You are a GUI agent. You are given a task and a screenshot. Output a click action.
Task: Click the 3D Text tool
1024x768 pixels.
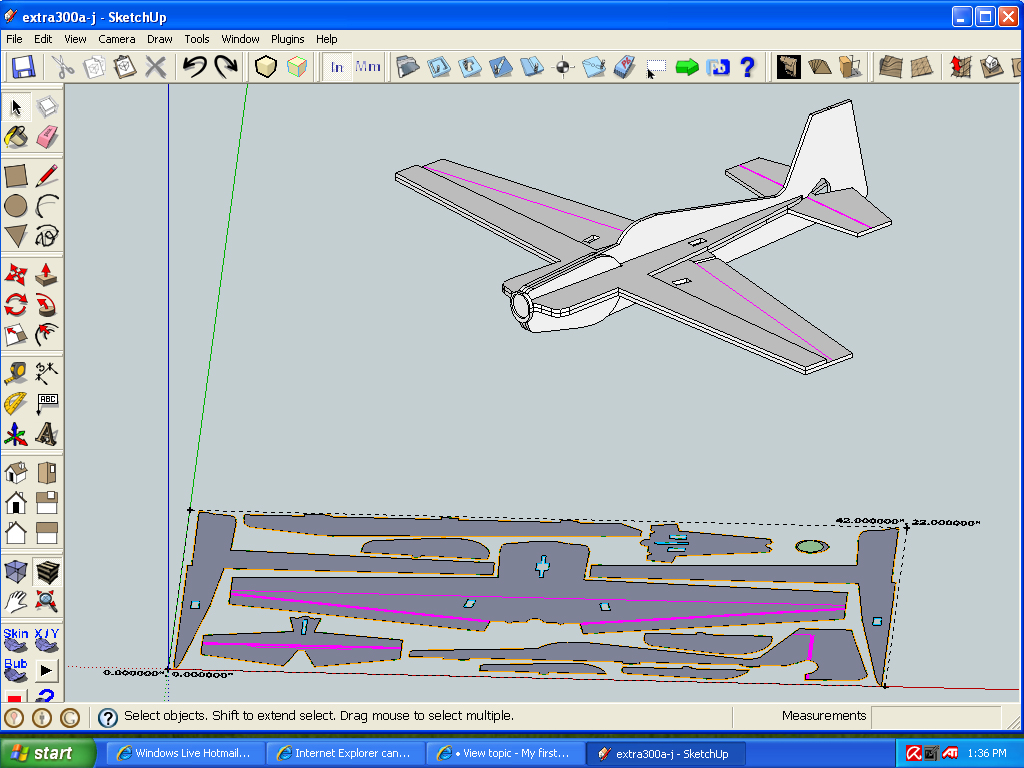(x=47, y=434)
